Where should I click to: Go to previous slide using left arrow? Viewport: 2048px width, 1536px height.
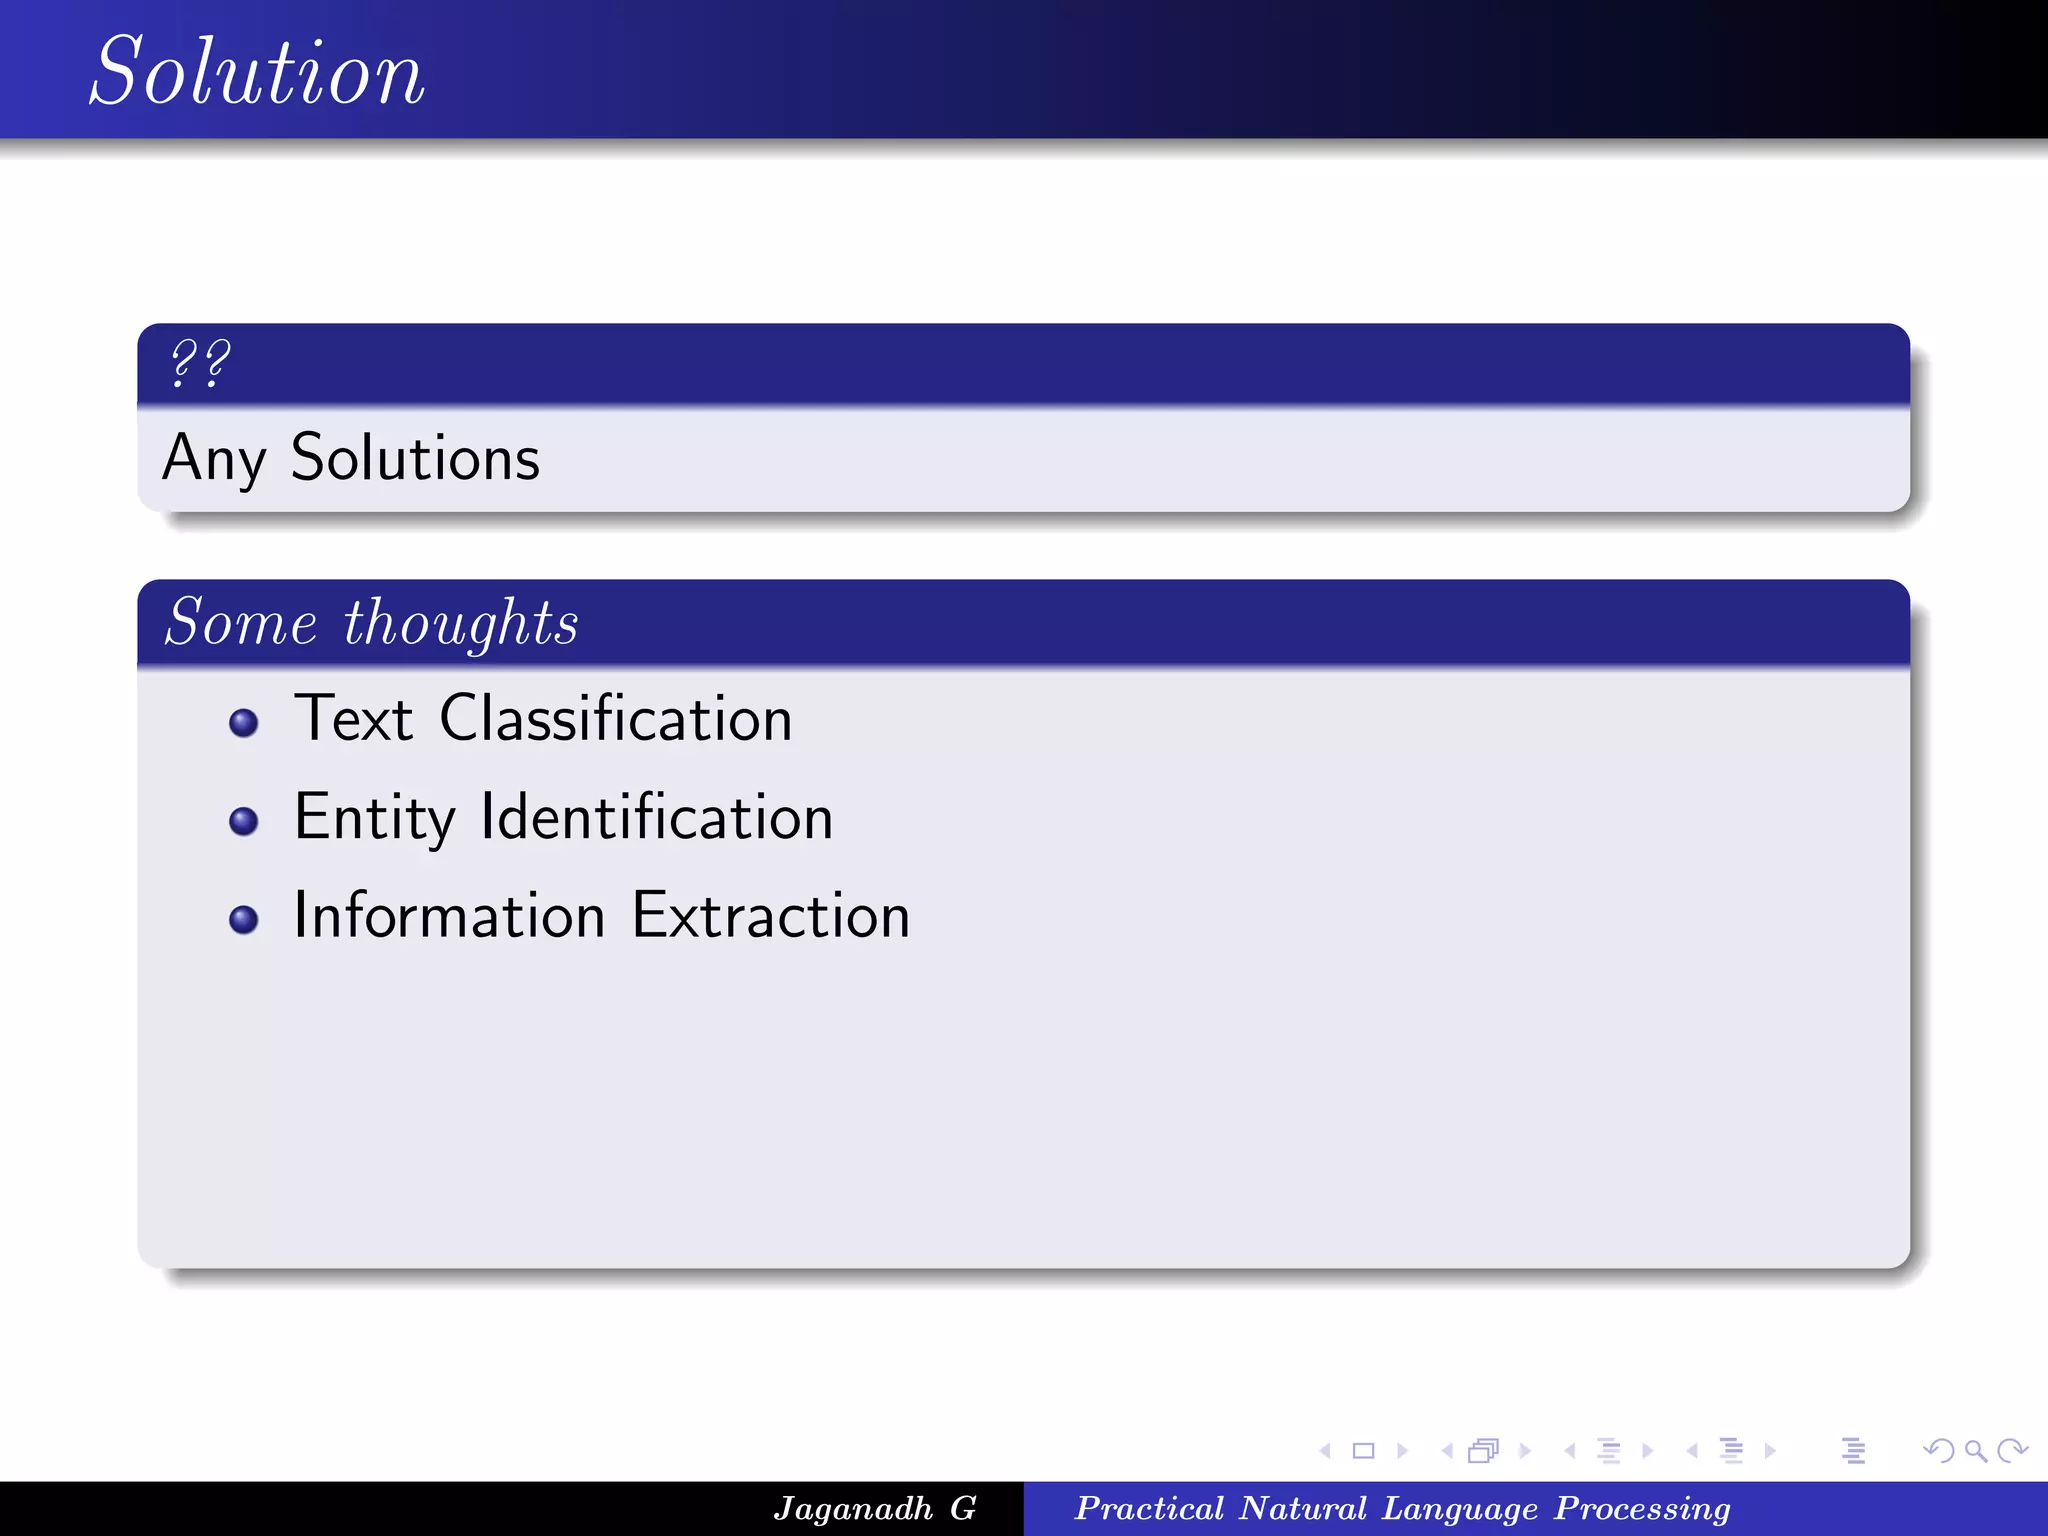click(1325, 1450)
